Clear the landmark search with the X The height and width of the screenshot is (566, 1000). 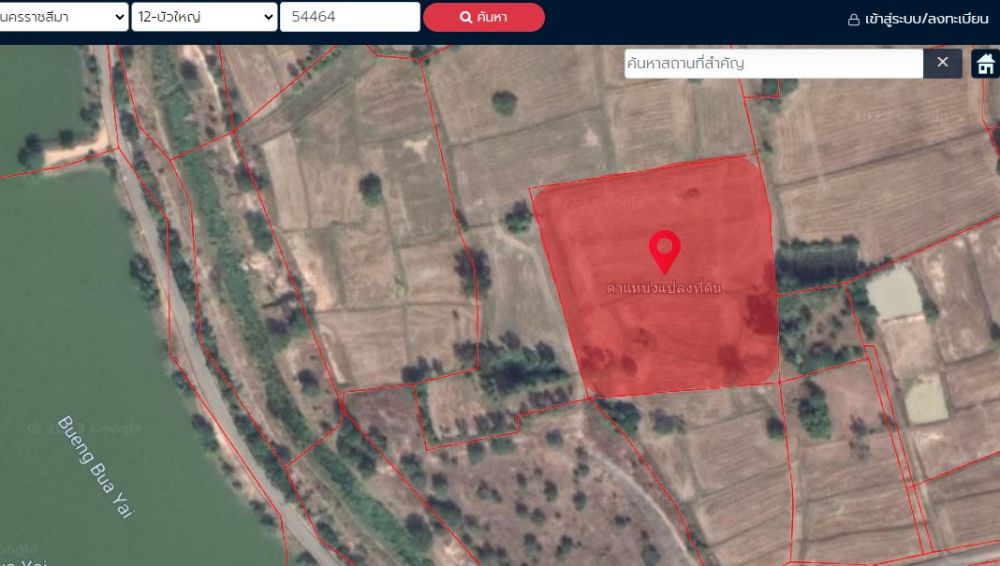click(x=942, y=63)
